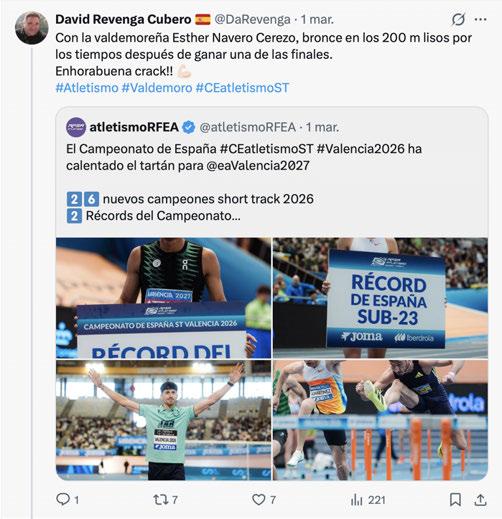This screenshot has height=519, width=502.
Task: Click the #Atletismo hashtag
Action: (87, 88)
